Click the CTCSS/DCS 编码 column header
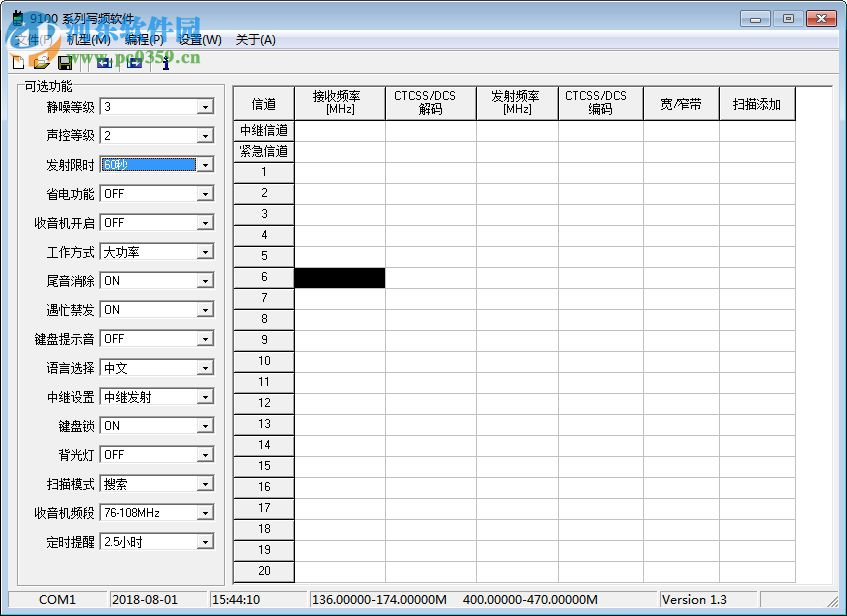This screenshot has height=616, width=847. tap(601, 103)
